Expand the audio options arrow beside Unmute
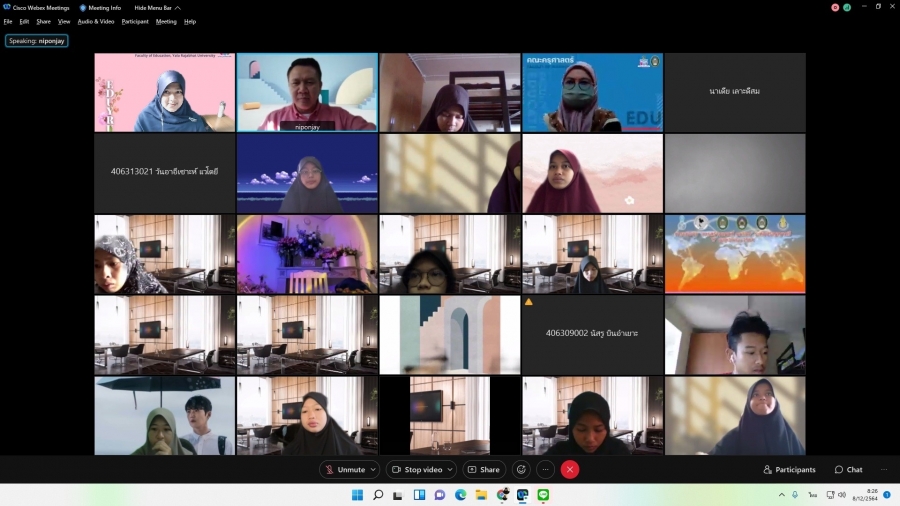This screenshot has height=506, width=900. (374, 469)
